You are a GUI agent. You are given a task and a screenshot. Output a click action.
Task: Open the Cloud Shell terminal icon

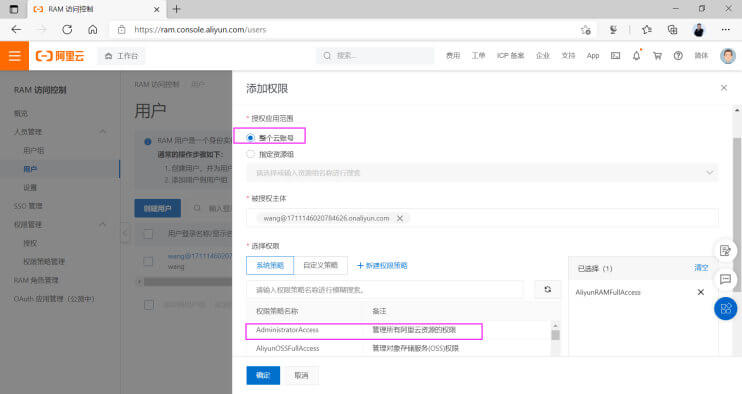[x=615, y=56]
